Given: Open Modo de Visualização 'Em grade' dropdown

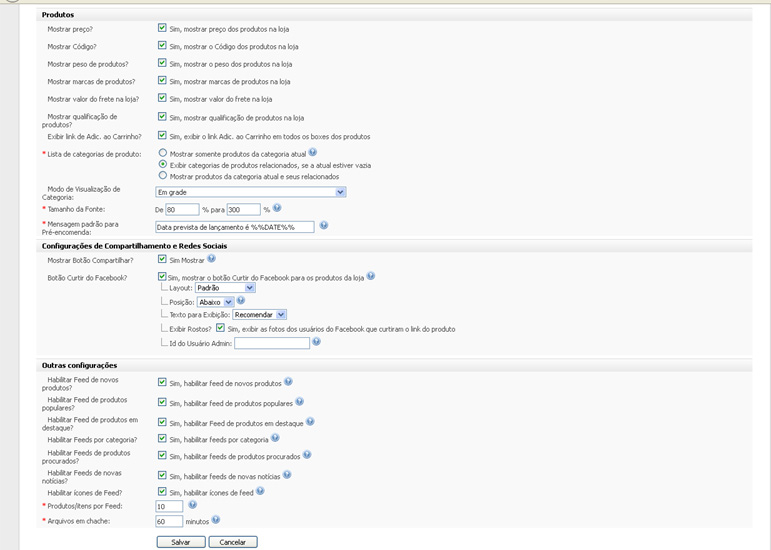Looking at the screenshot, I should coord(251,192).
